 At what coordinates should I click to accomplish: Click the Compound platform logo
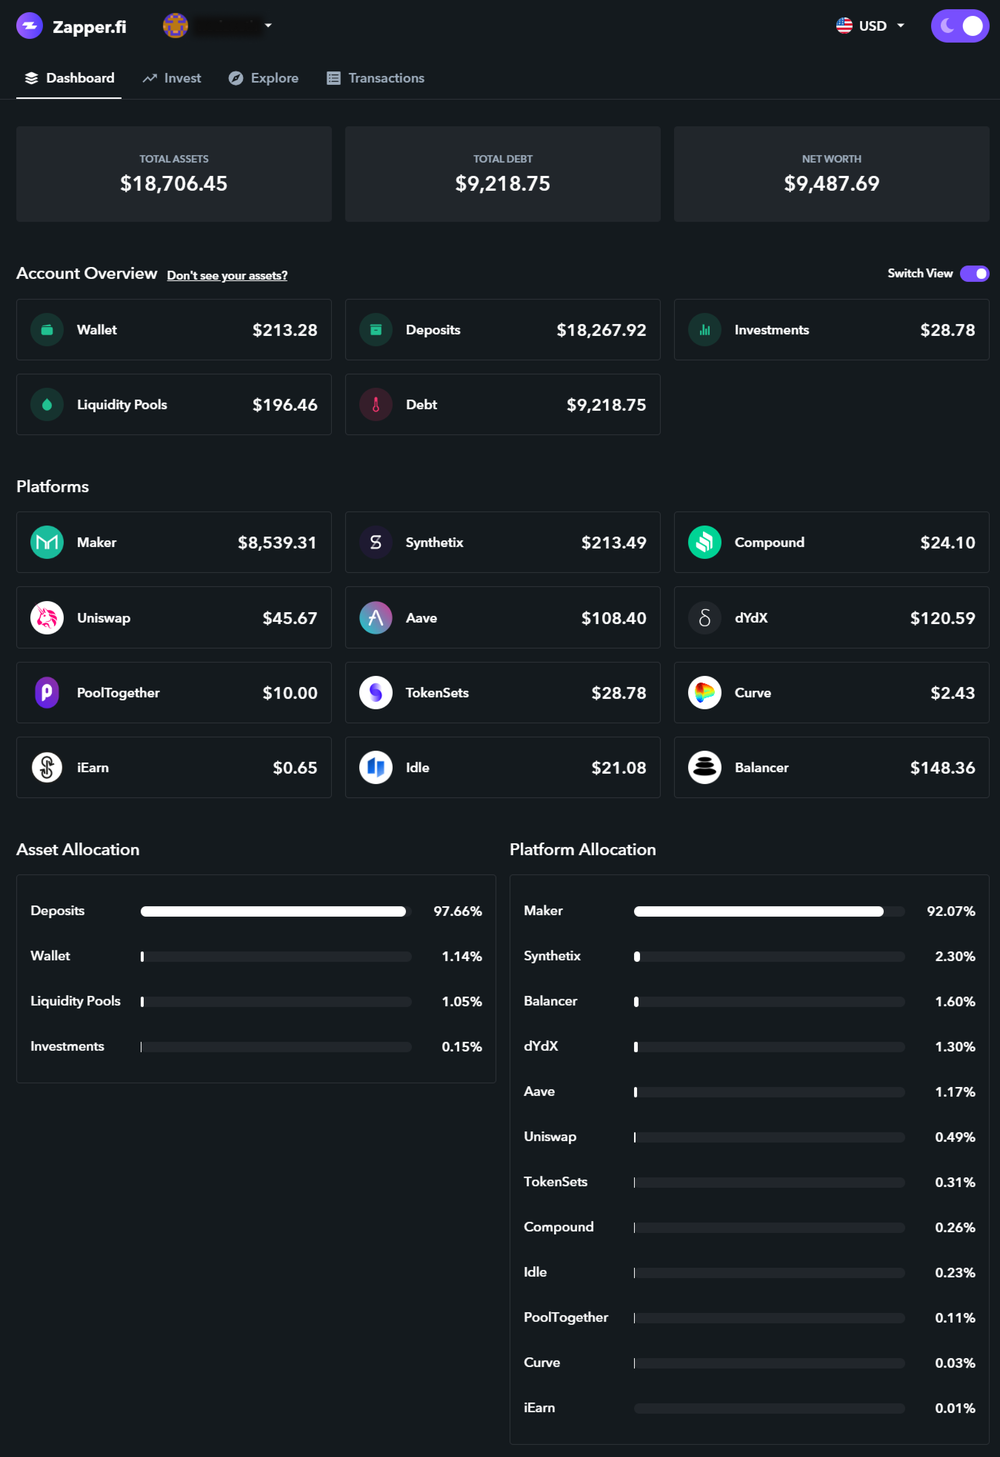705,542
